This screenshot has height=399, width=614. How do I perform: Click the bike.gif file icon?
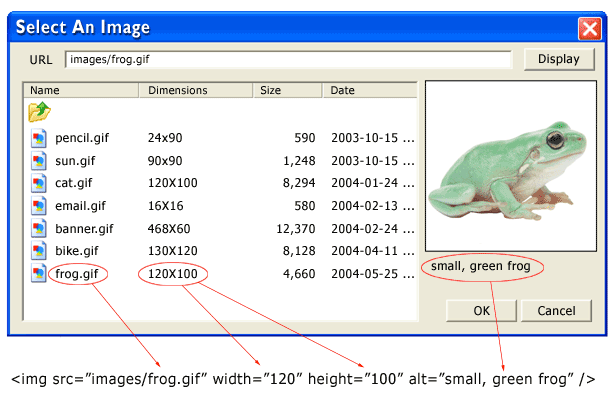click(x=39, y=251)
